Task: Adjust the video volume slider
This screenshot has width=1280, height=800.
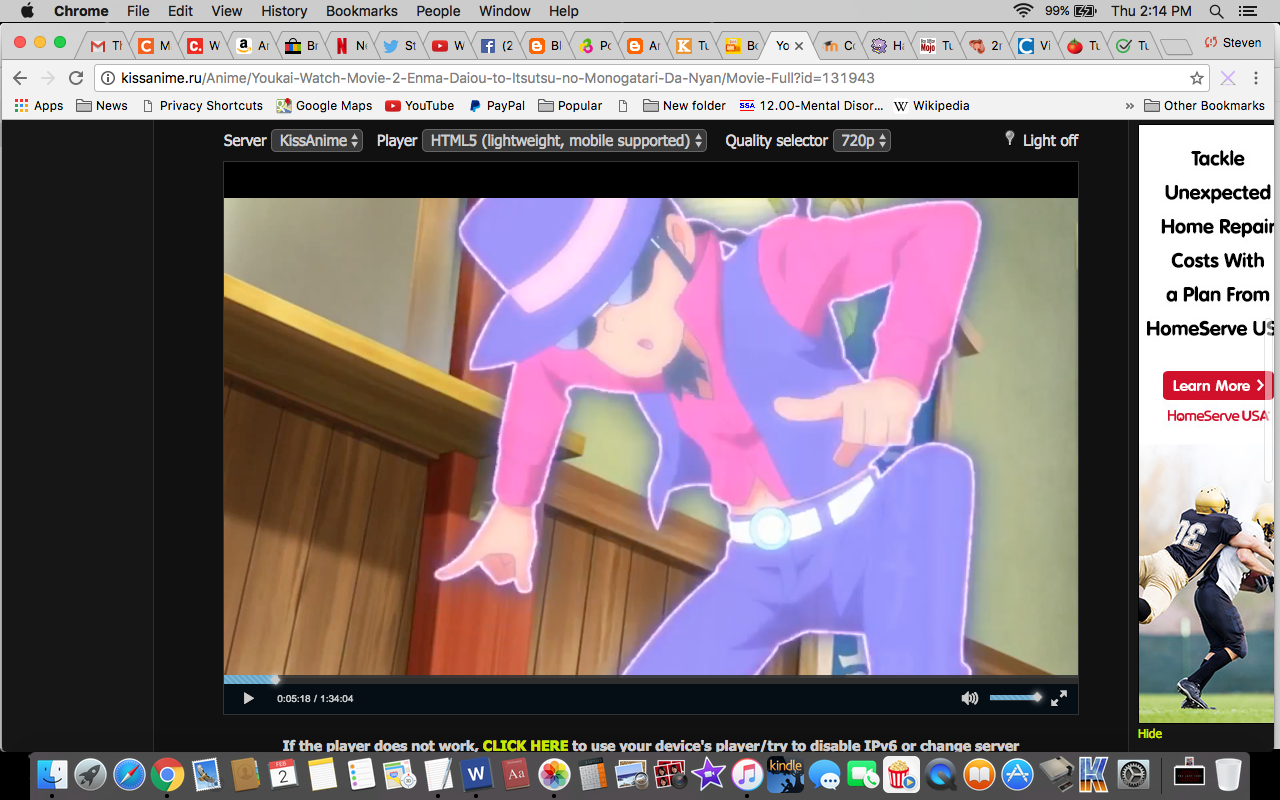Action: 1015,698
